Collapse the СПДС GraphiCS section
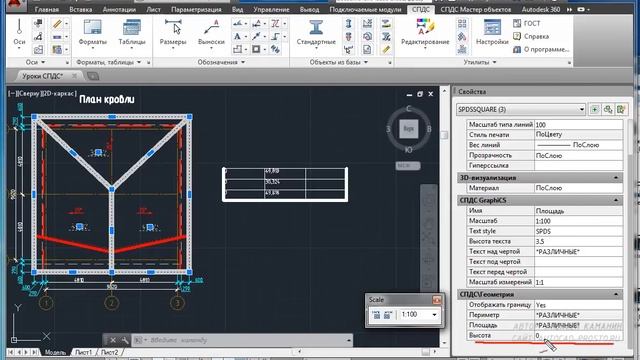The image size is (640, 360). tap(616, 200)
